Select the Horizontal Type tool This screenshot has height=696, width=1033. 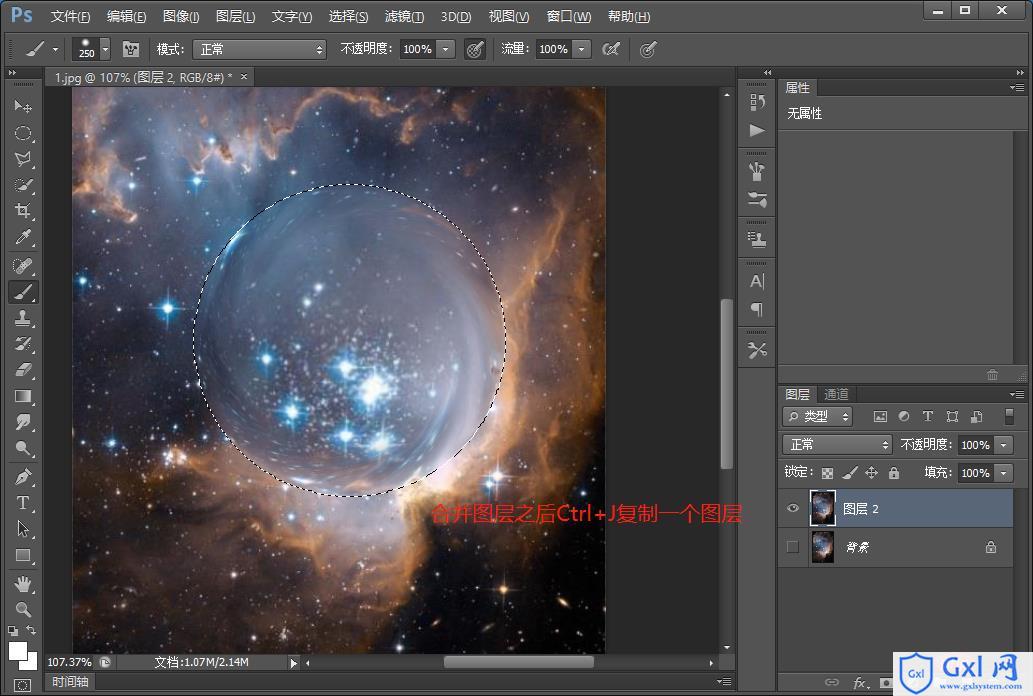pos(23,503)
